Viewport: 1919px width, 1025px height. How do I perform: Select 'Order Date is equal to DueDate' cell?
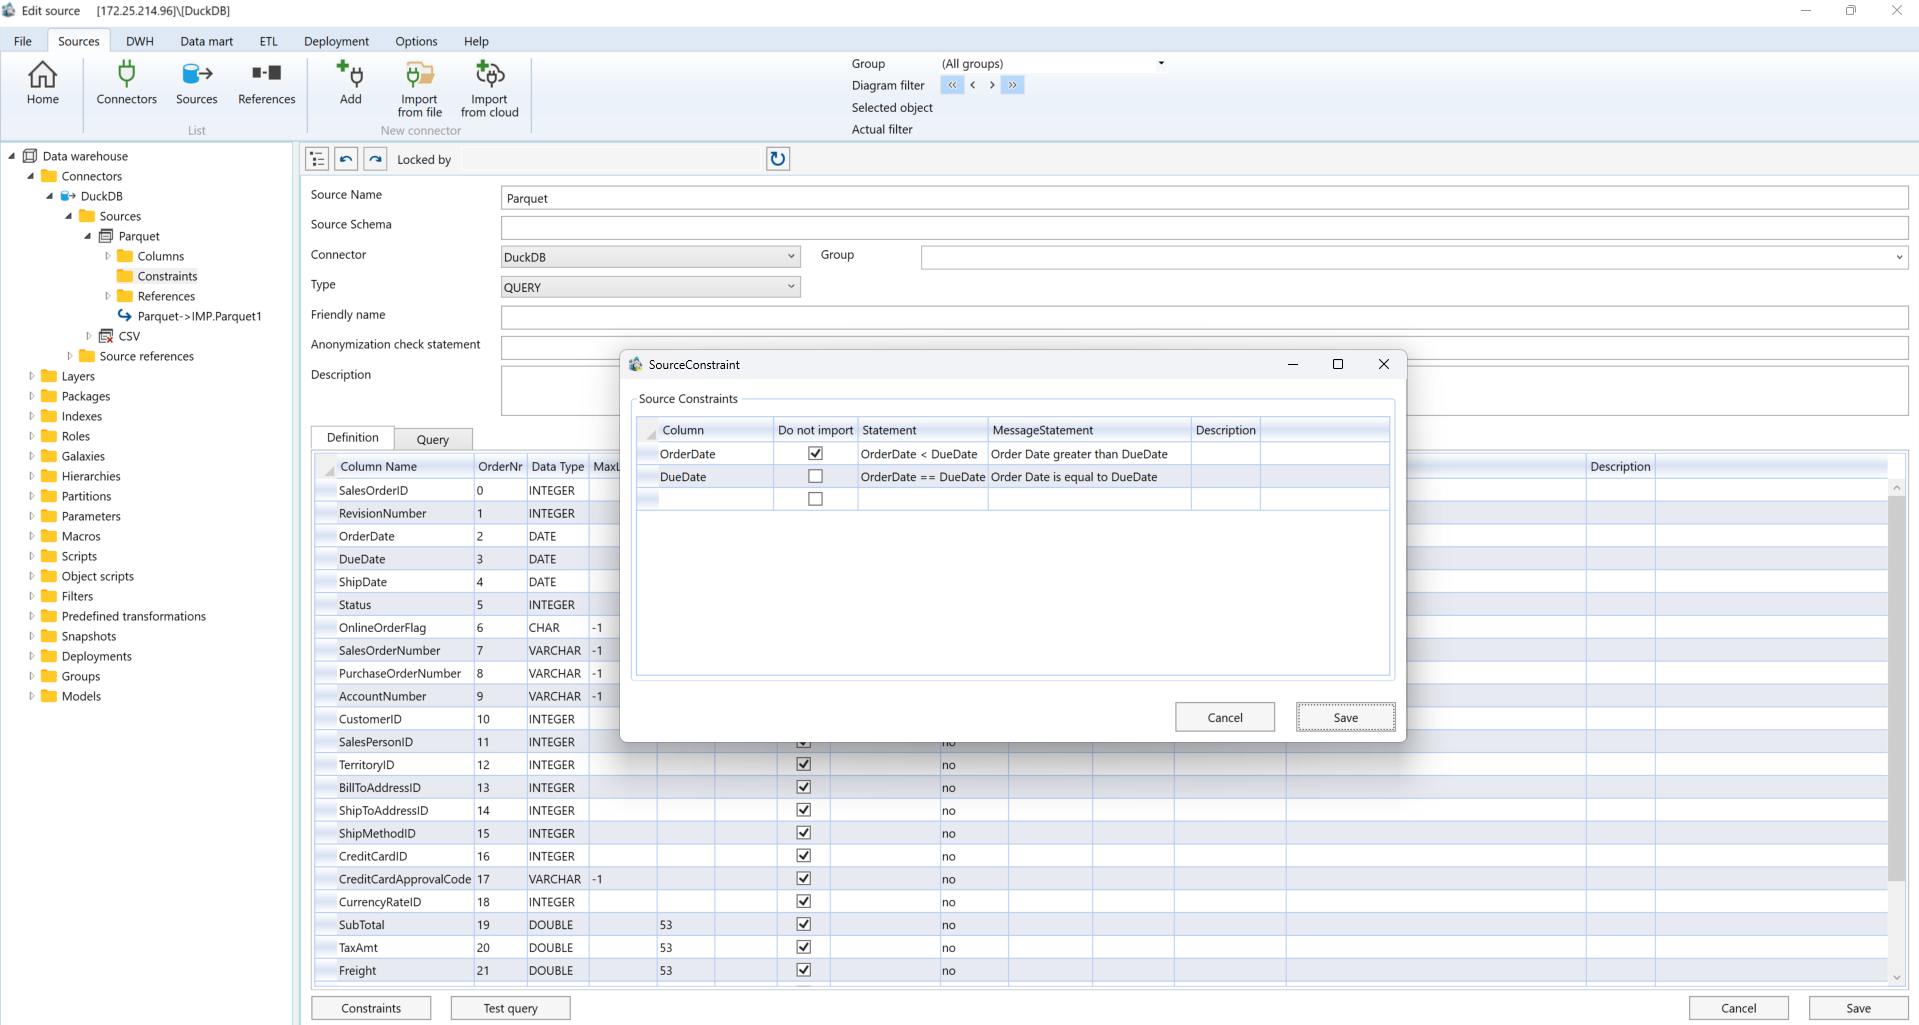(1089, 477)
